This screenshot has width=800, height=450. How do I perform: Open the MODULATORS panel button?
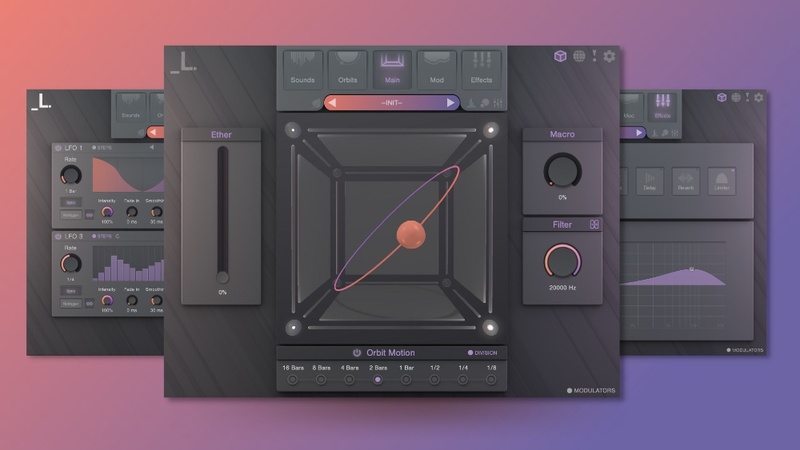point(591,391)
